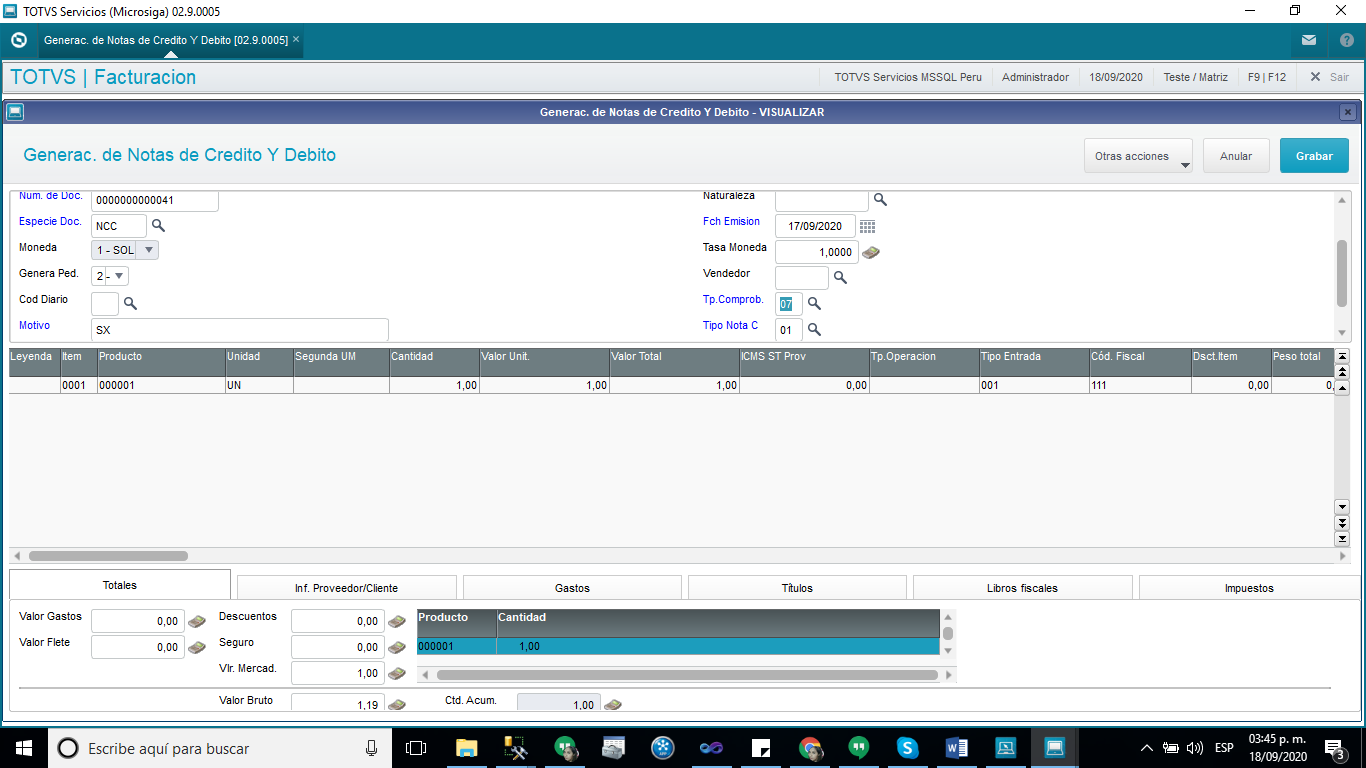1366x768 pixels.
Task: Click the Tasa Moneda money icon
Action: [x=871, y=252]
